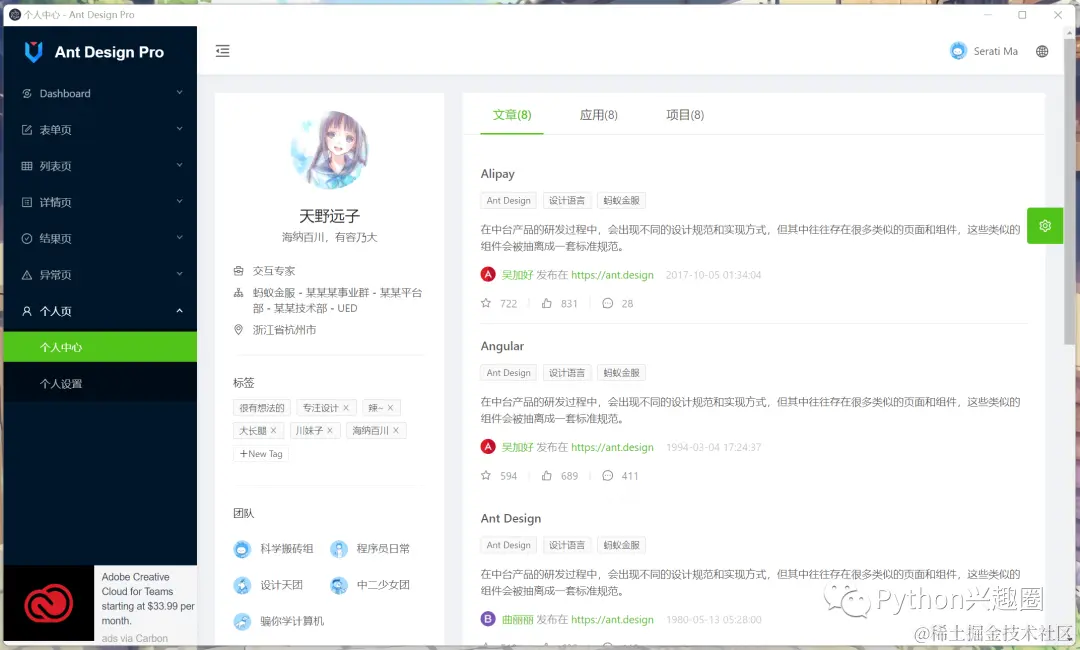Switch to the 应用(8) tab

(597, 114)
